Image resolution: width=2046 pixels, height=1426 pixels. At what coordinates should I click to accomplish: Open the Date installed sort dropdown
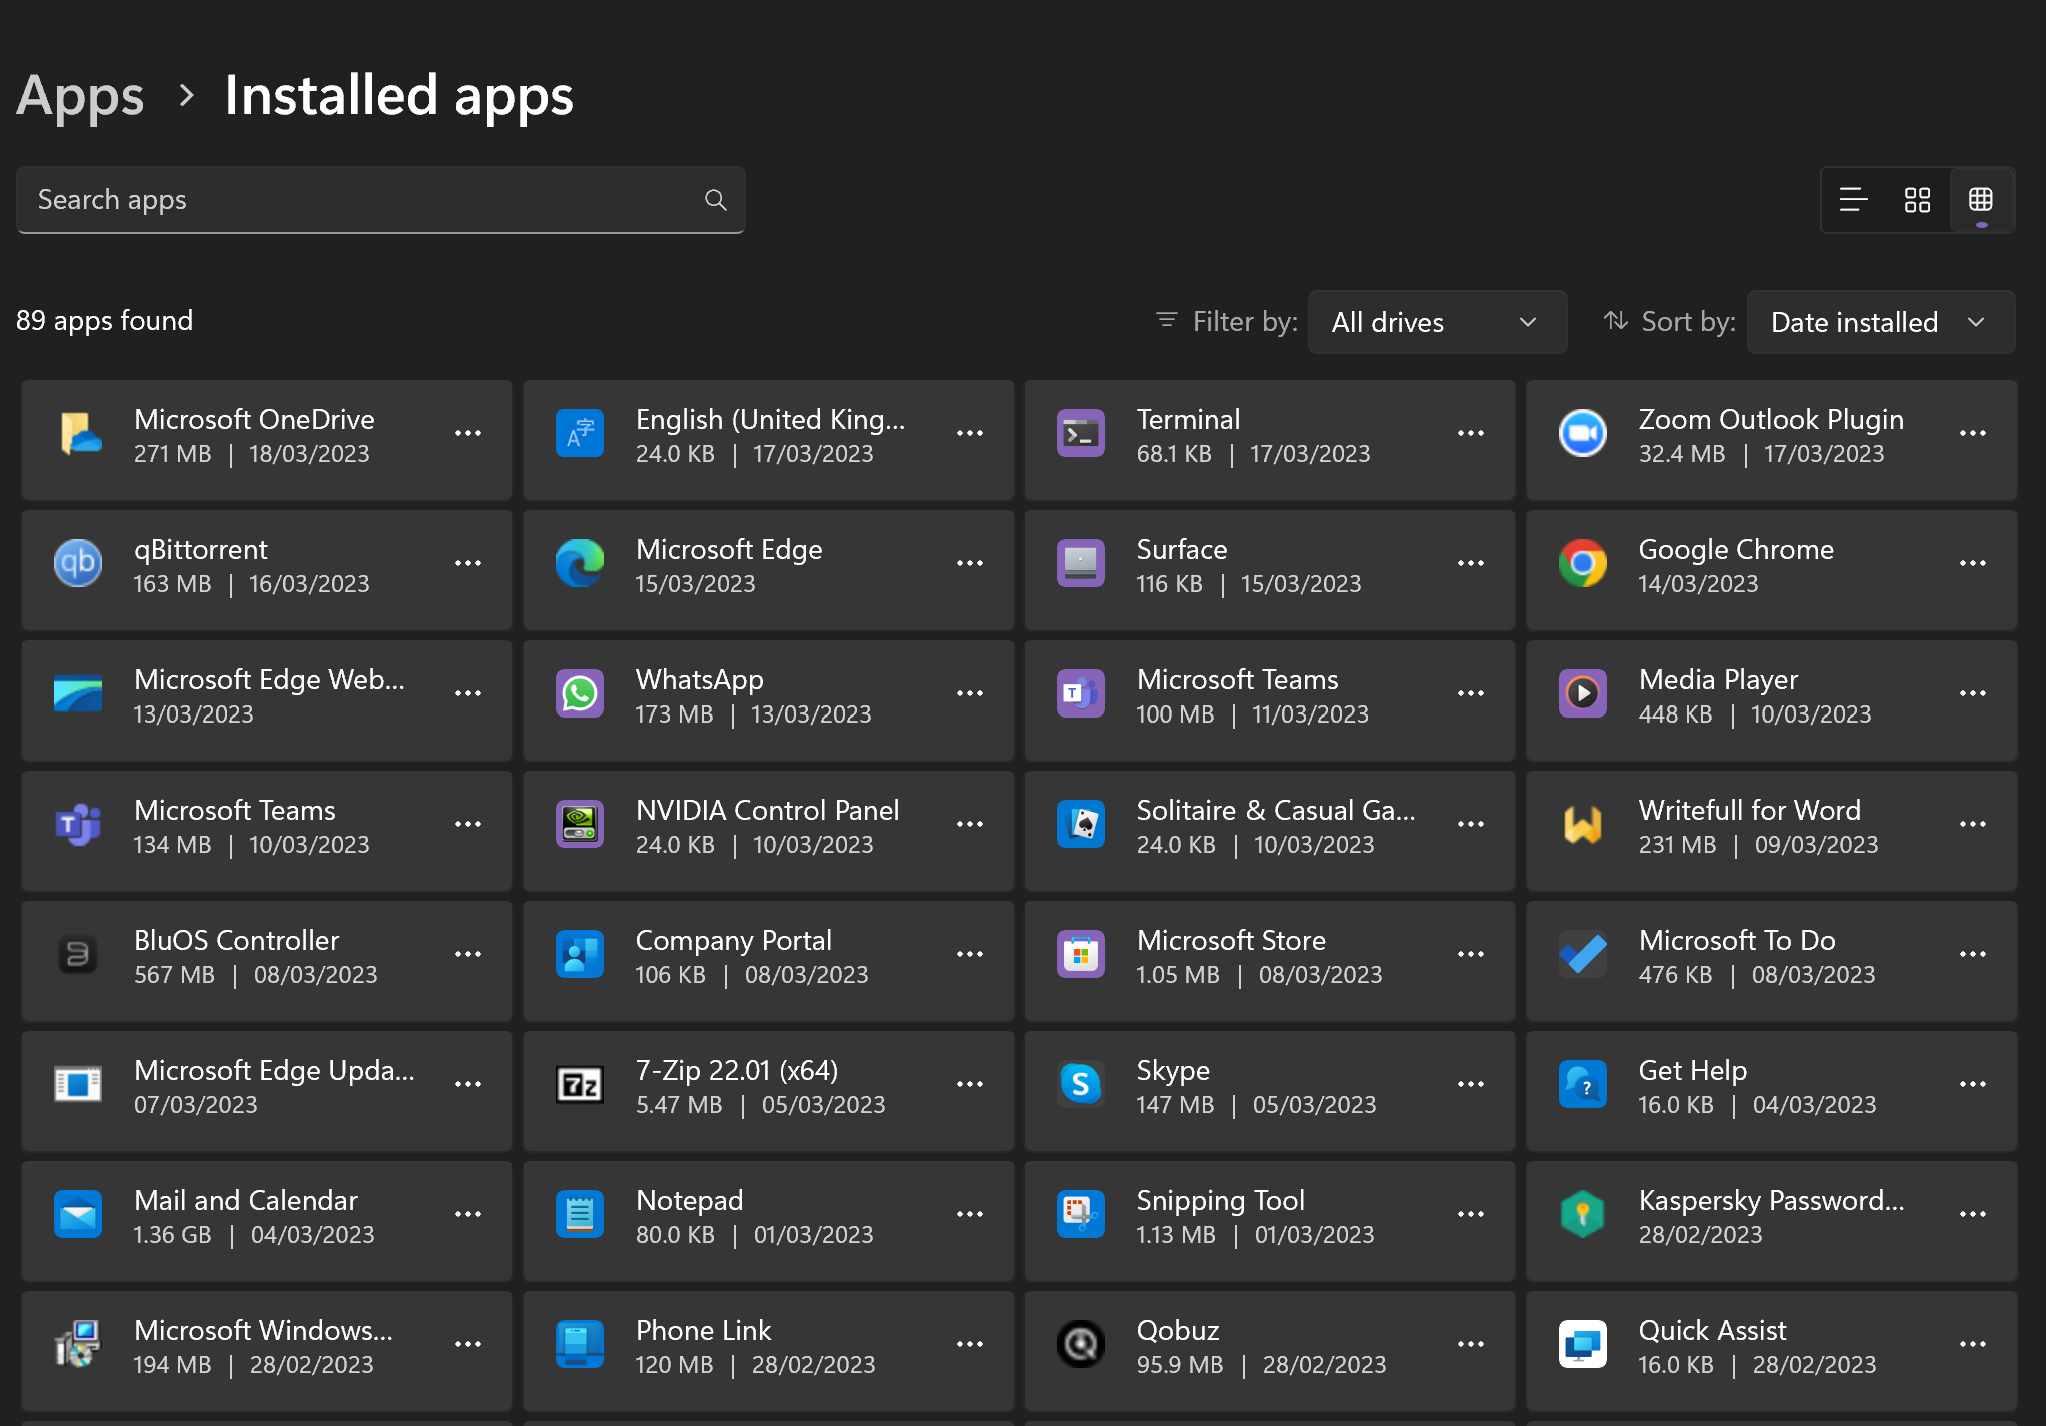[x=1880, y=322]
